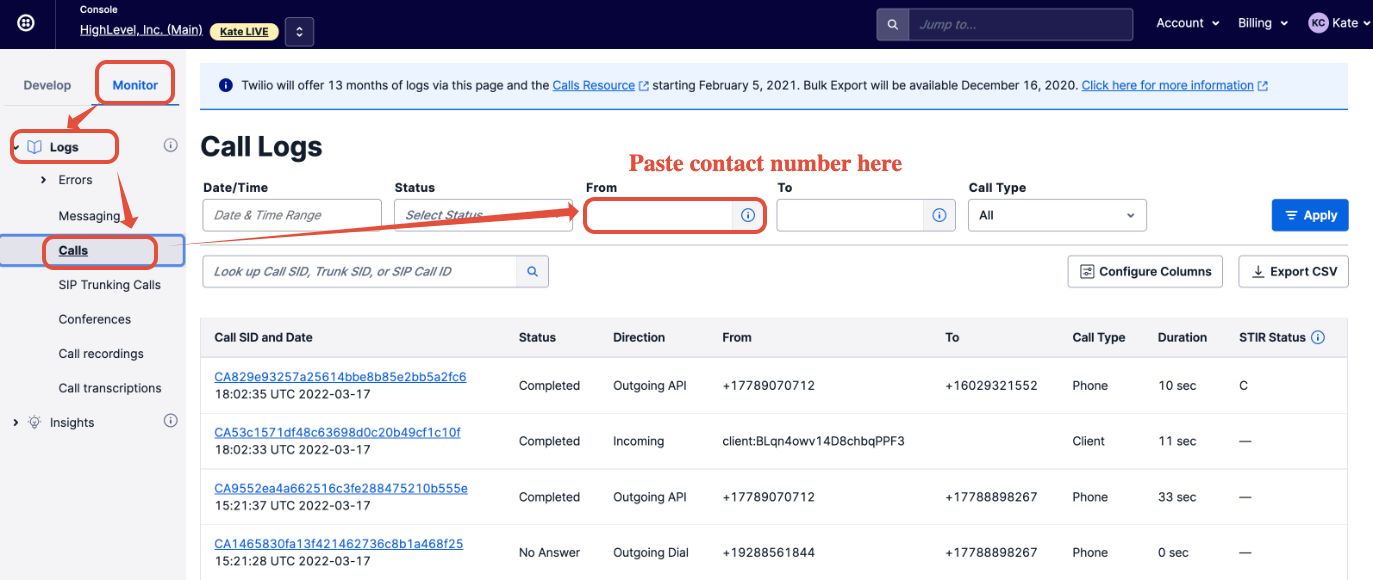Focus the 'Jump to...' search field
The height and width of the screenshot is (580, 1373).
tap(1020, 24)
